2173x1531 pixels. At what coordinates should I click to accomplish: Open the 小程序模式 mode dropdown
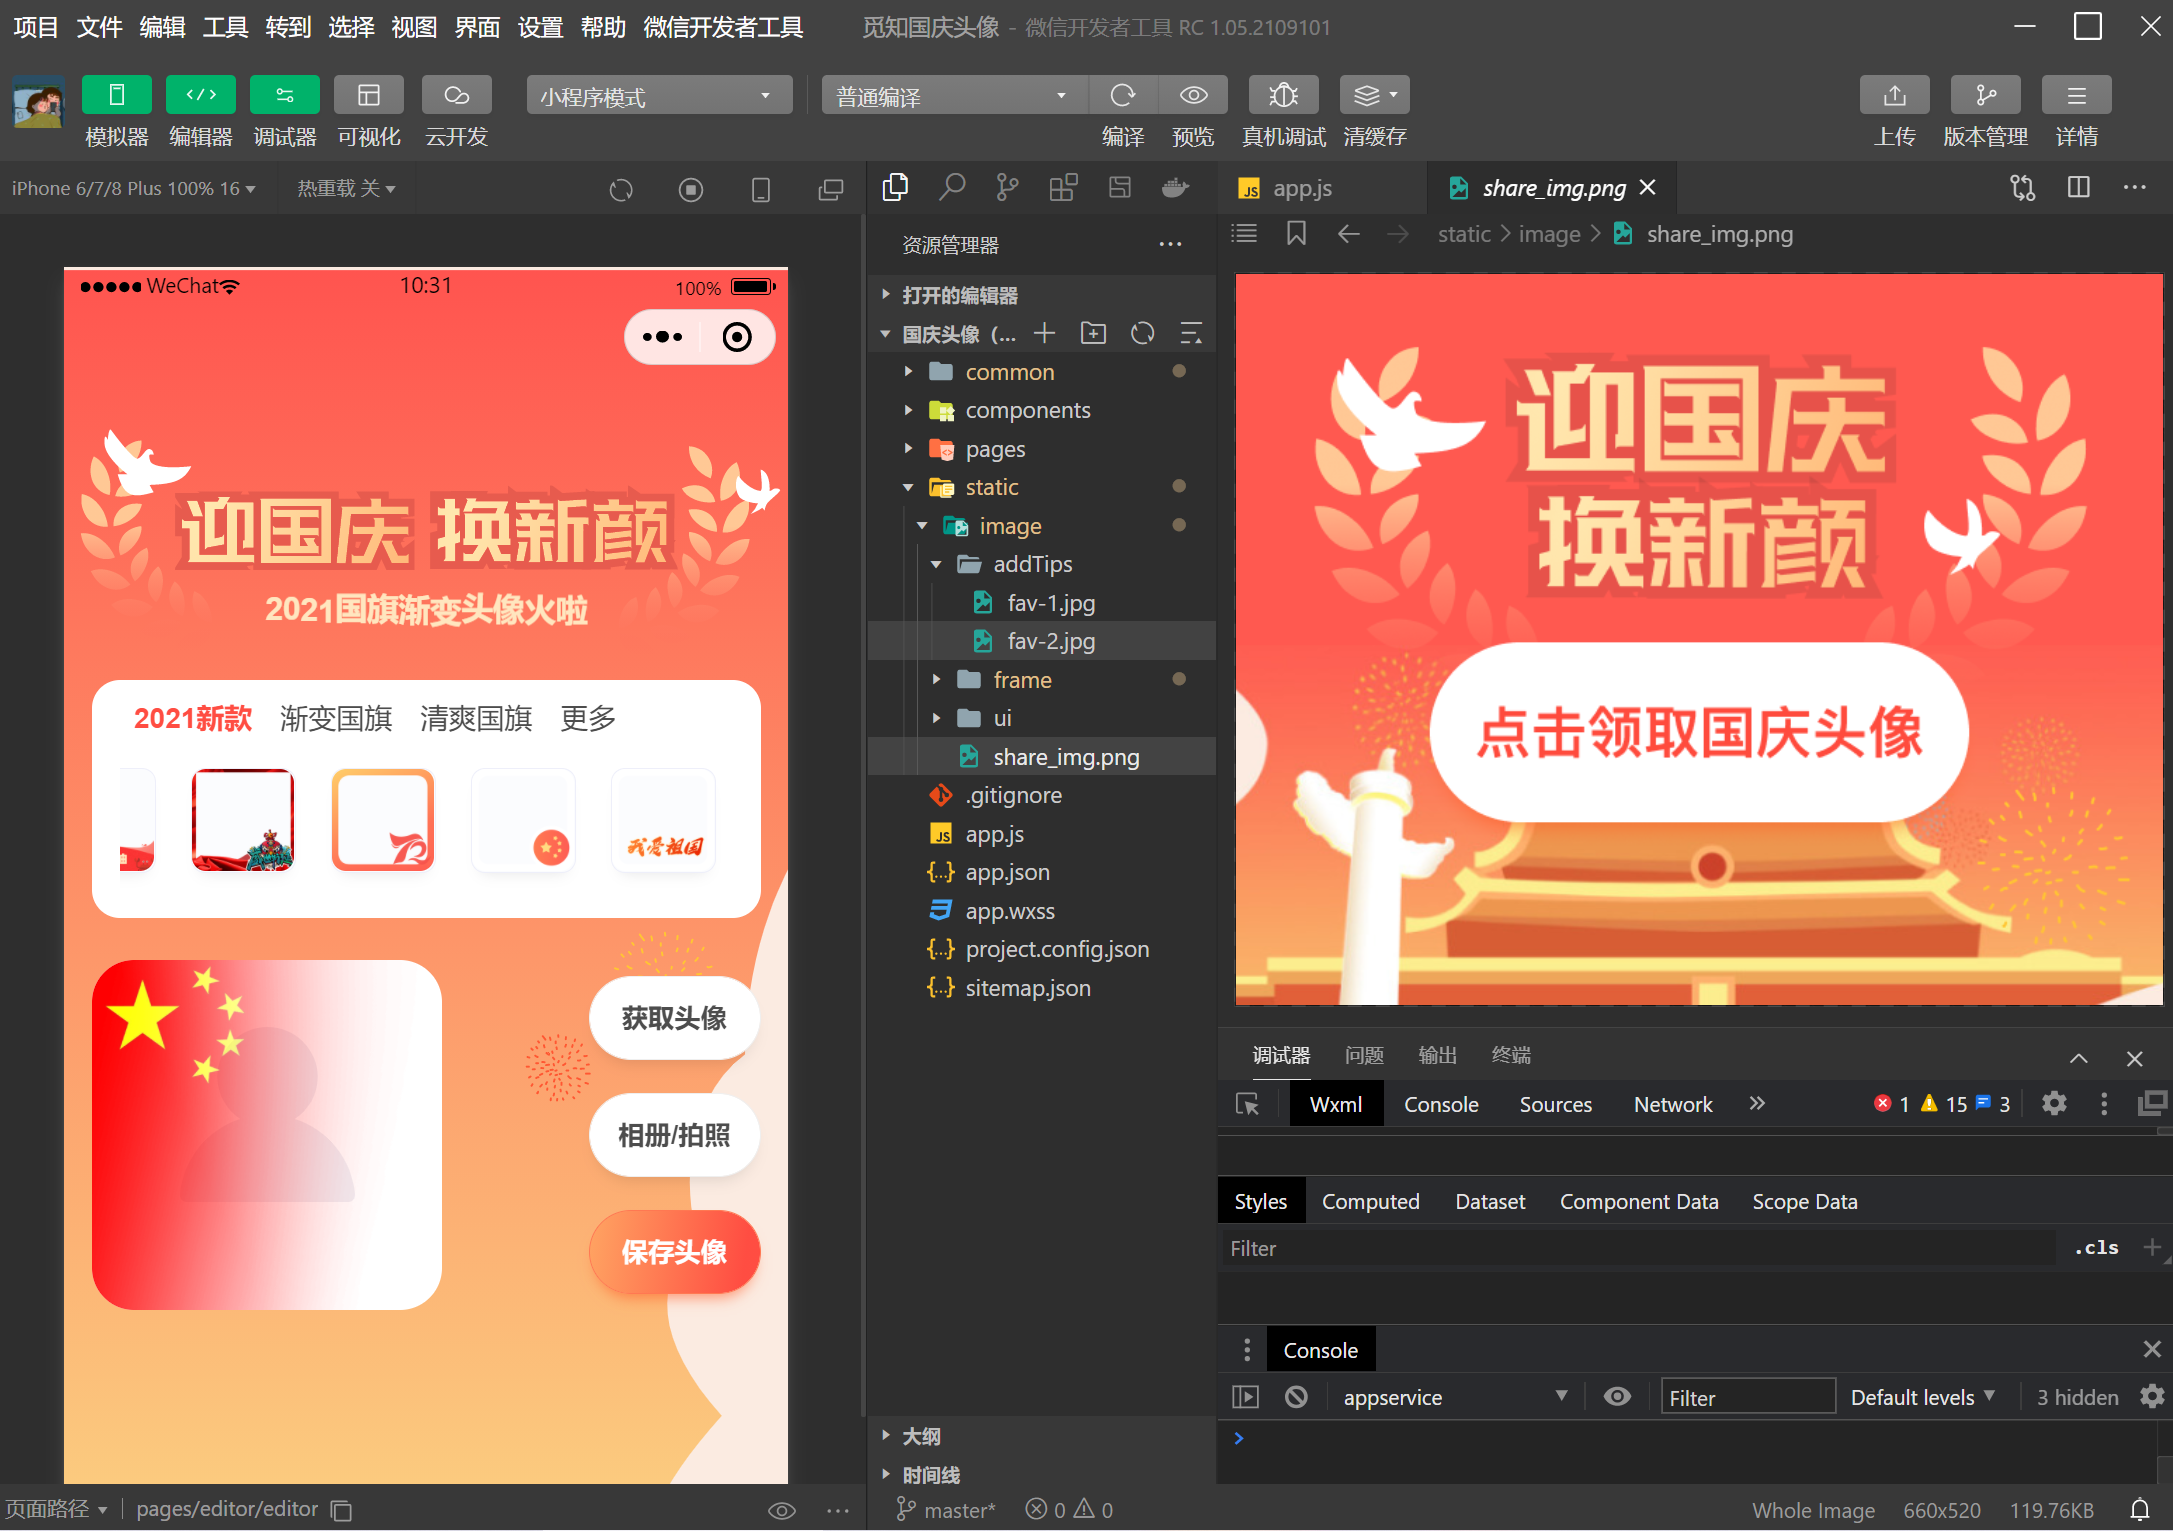pyautogui.click(x=659, y=96)
